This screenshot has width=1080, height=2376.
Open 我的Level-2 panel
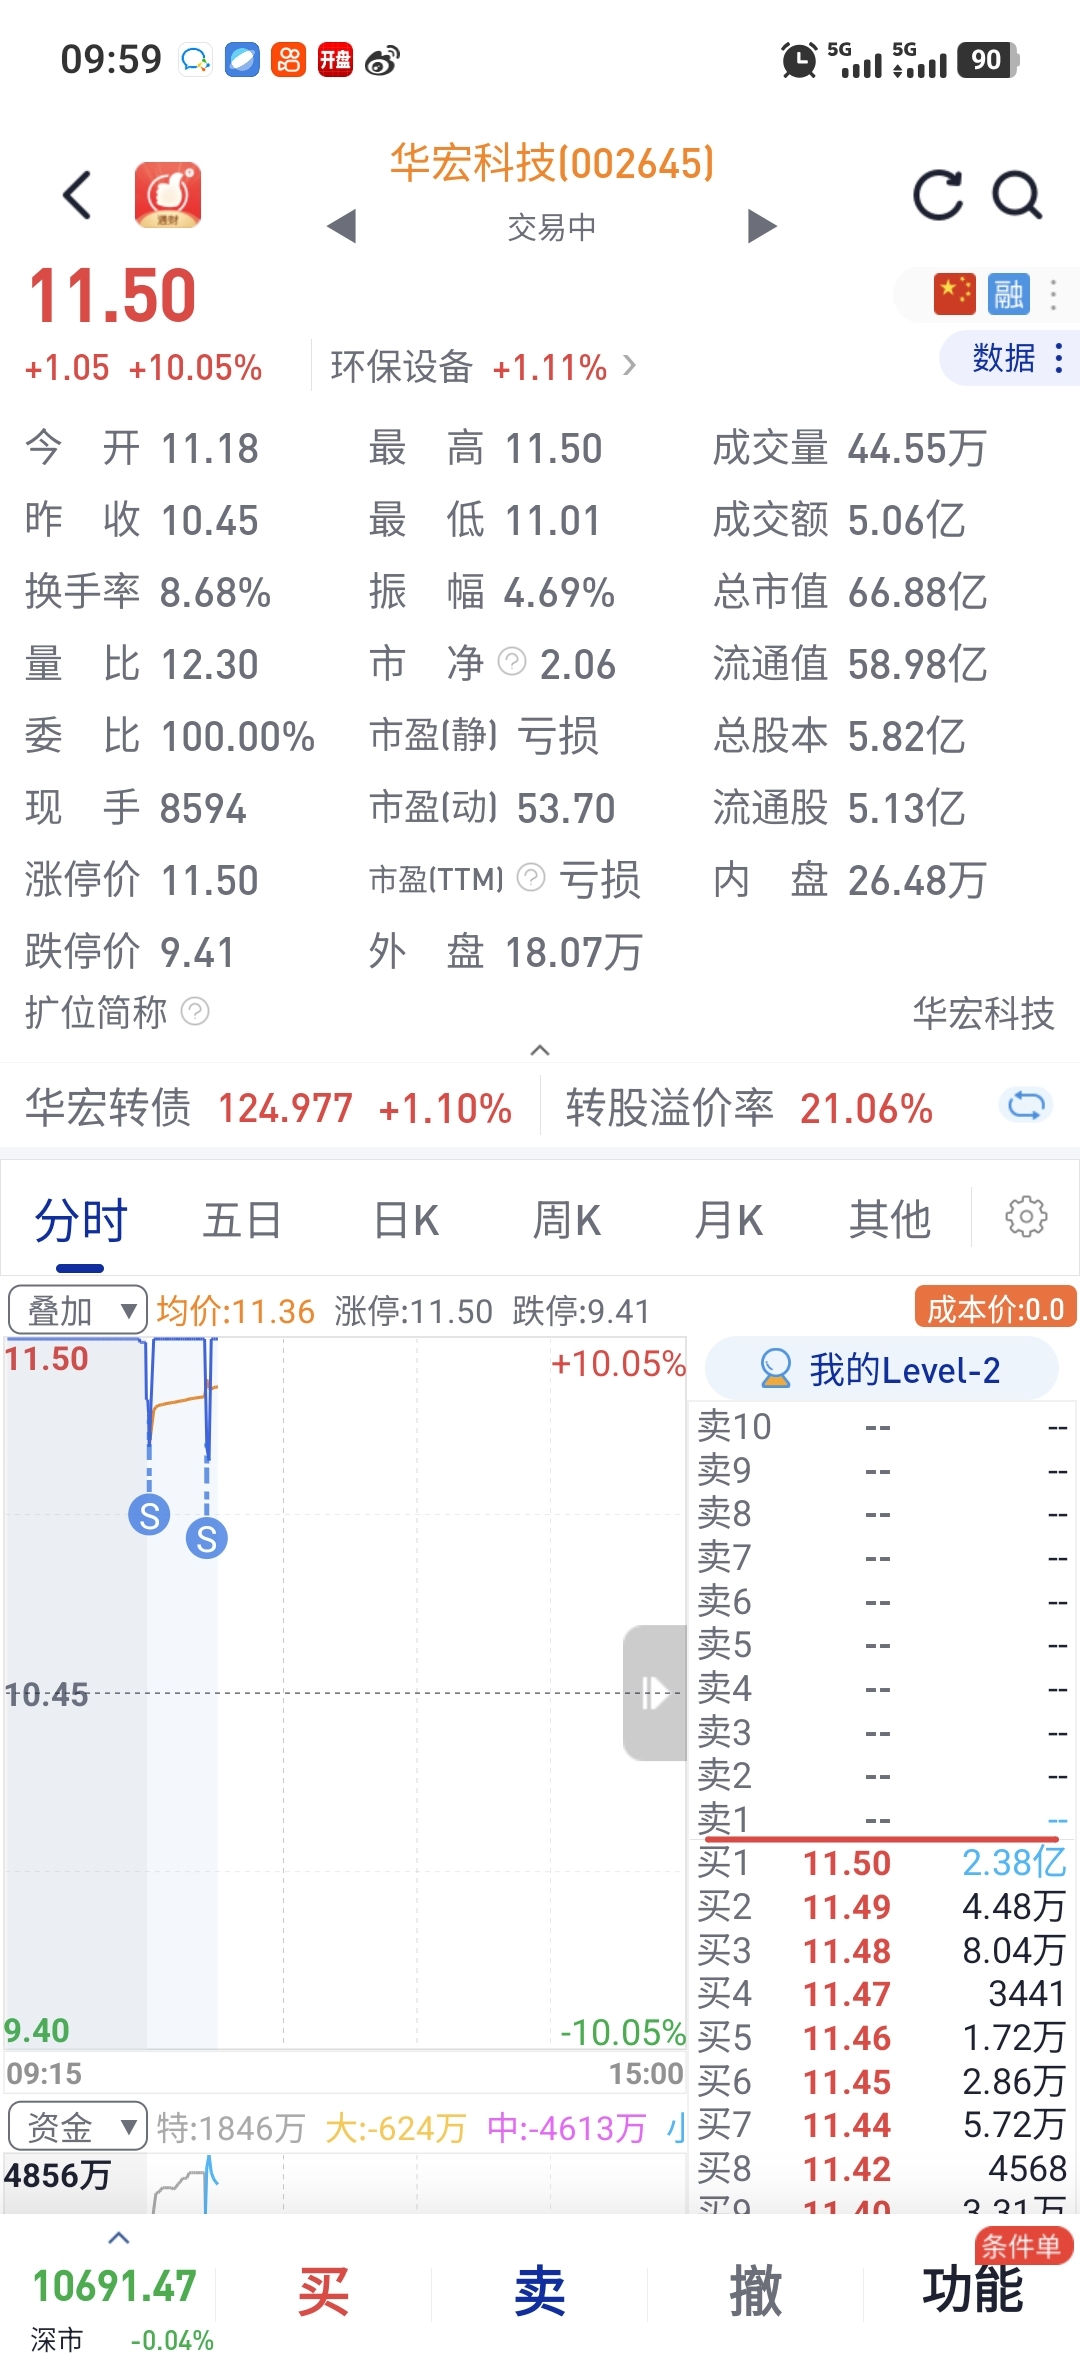pyautogui.click(x=881, y=1369)
